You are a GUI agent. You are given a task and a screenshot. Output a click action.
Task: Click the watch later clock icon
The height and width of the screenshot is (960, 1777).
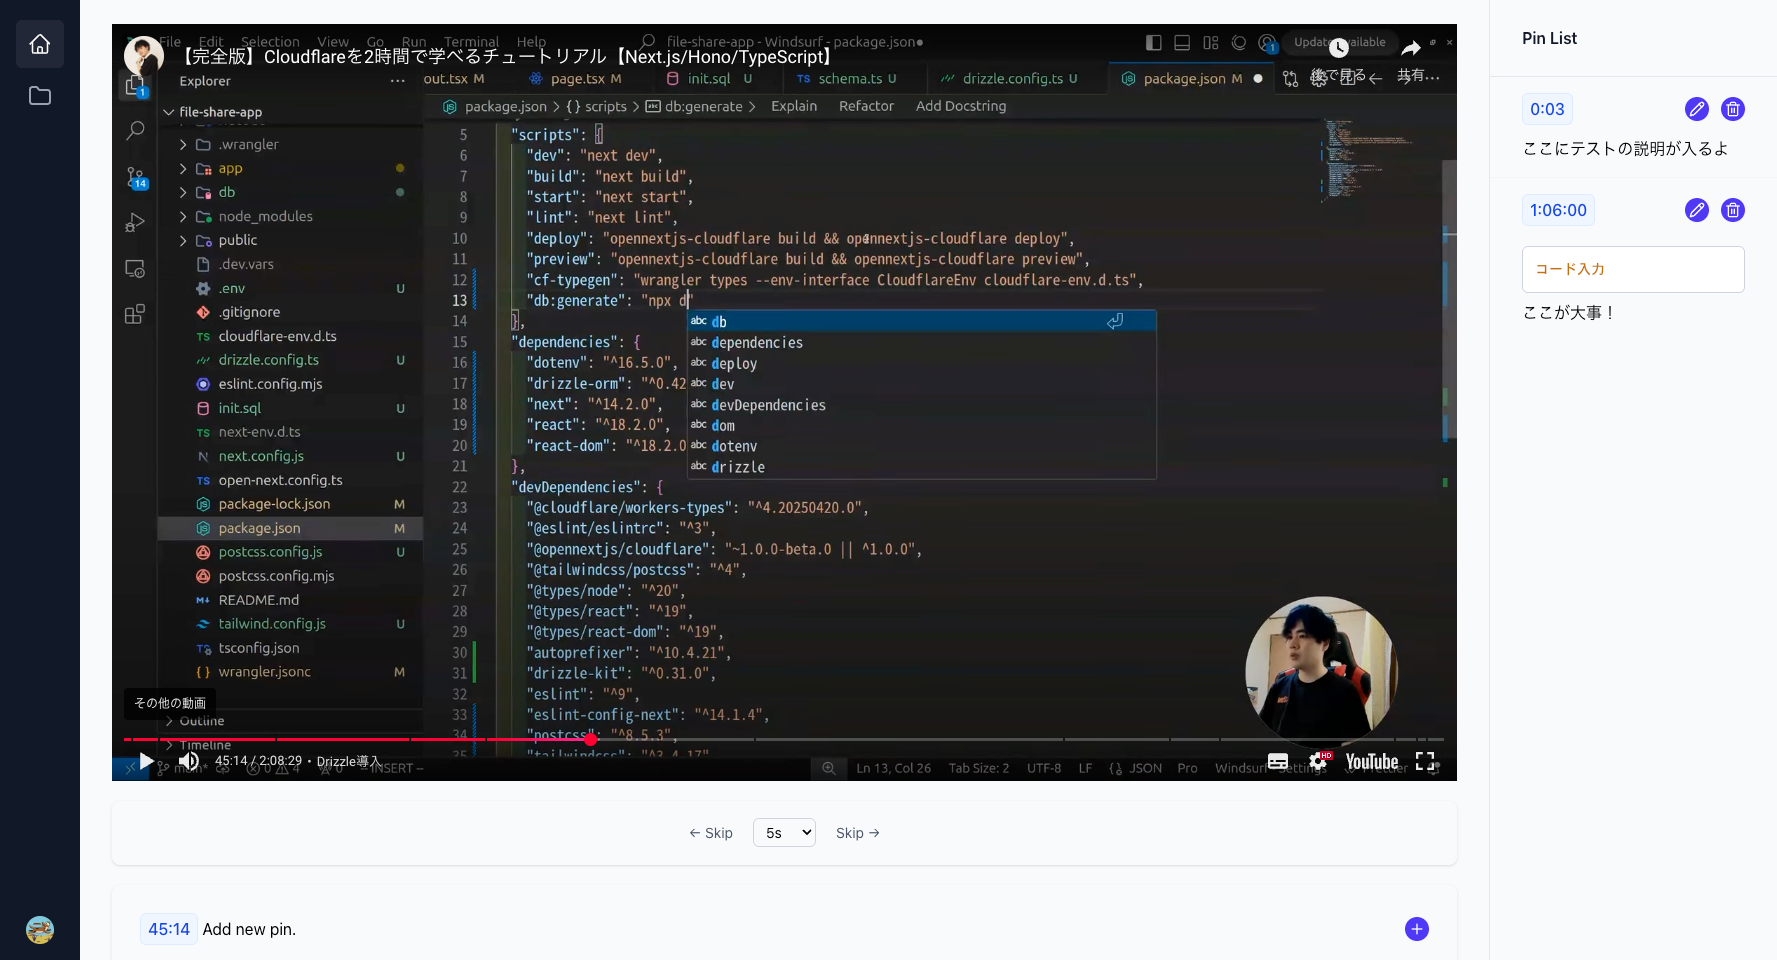coord(1338,47)
